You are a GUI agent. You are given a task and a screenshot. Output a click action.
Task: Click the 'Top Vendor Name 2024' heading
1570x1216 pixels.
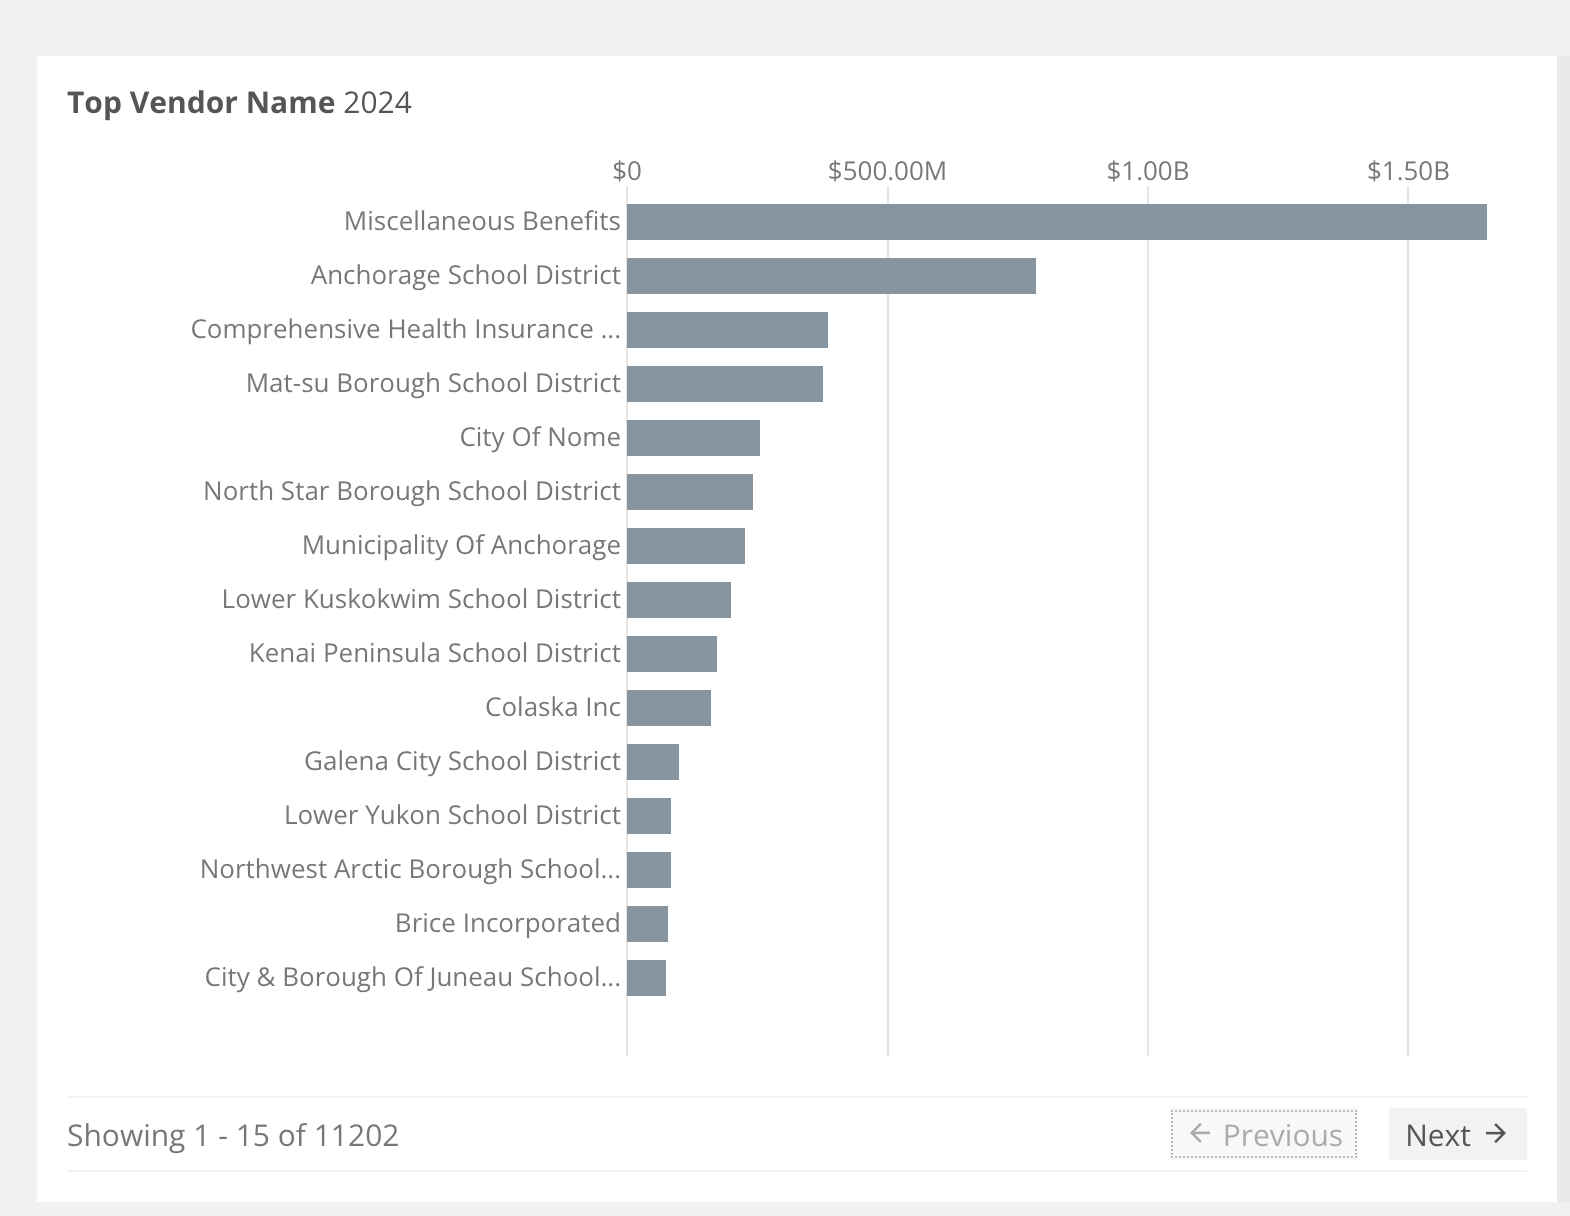239,102
